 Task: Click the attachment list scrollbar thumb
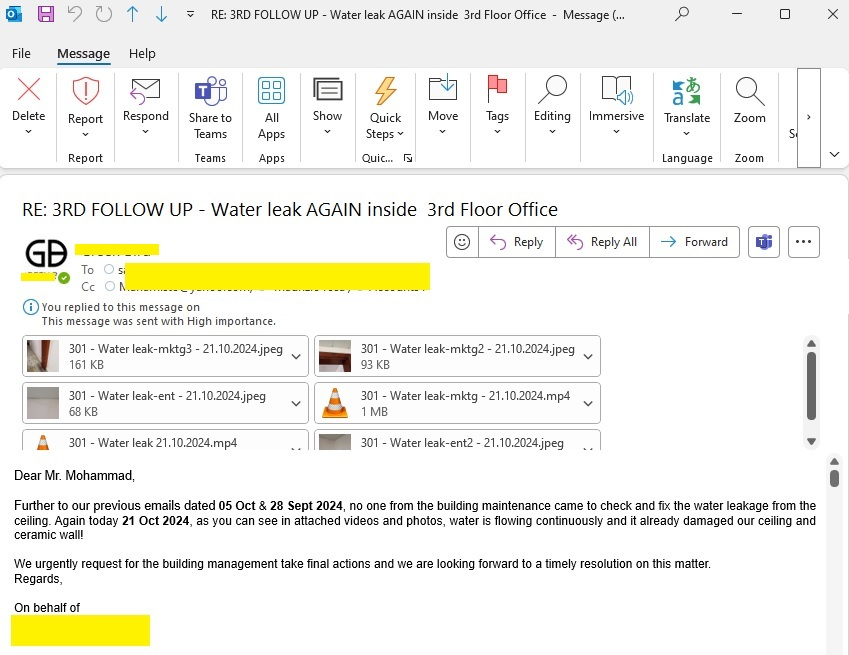(x=811, y=386)
